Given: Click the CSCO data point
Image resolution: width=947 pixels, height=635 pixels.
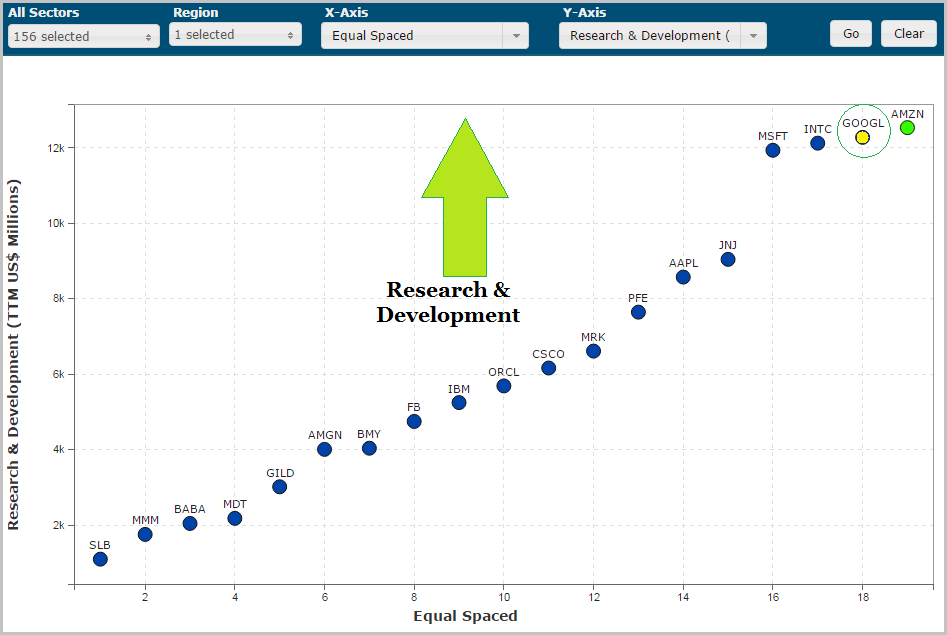Looking at the screenshot, I should coord(548,368).
